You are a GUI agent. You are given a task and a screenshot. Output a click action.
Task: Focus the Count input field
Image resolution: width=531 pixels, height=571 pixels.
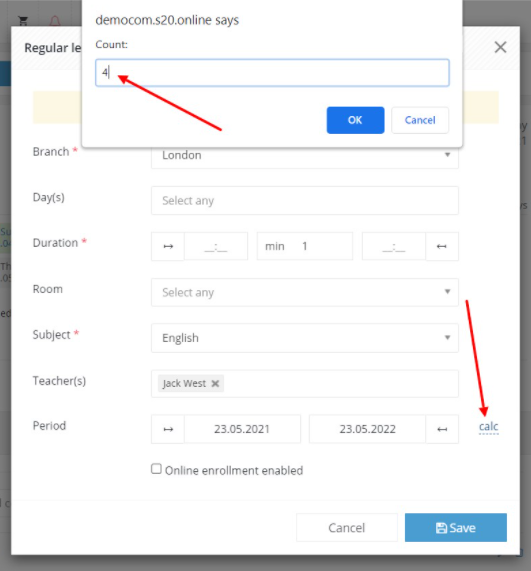[x=272, y=73]
